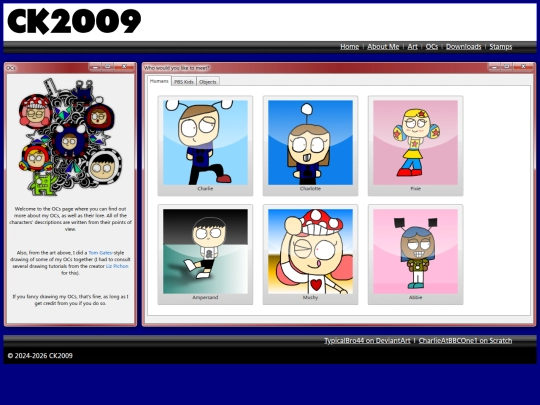Click the CK2009 site logo
The height and width of the screenshot is (405, 540).
click(74, 21)
